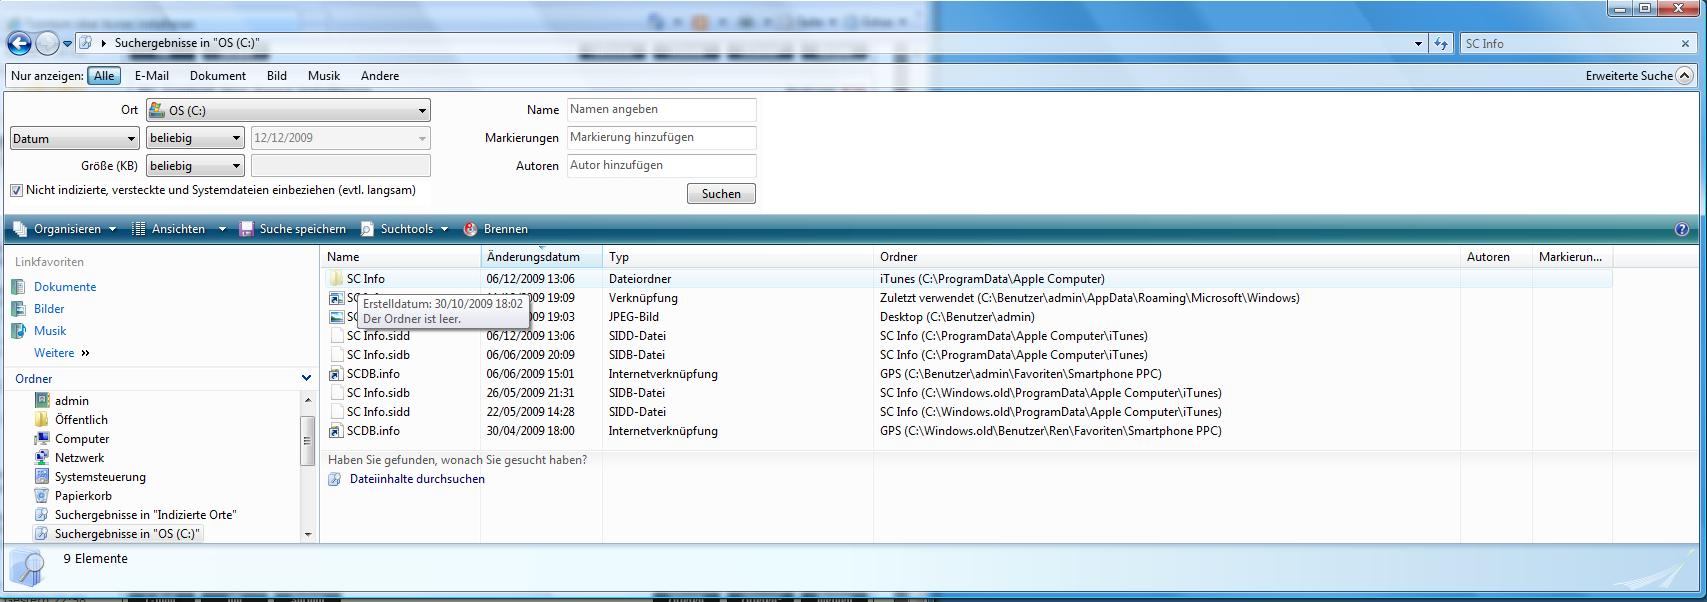Show only E-Mail results
The height and width of the screenshot is (602, 1707).
point(151,76)
